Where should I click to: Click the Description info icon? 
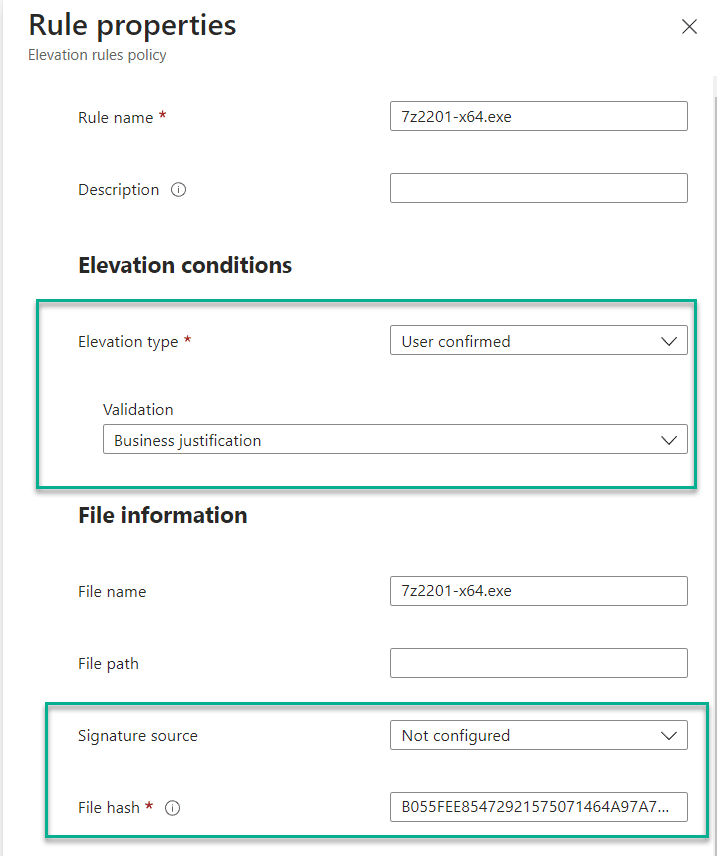pyautogui.click(x=179, y=189)
